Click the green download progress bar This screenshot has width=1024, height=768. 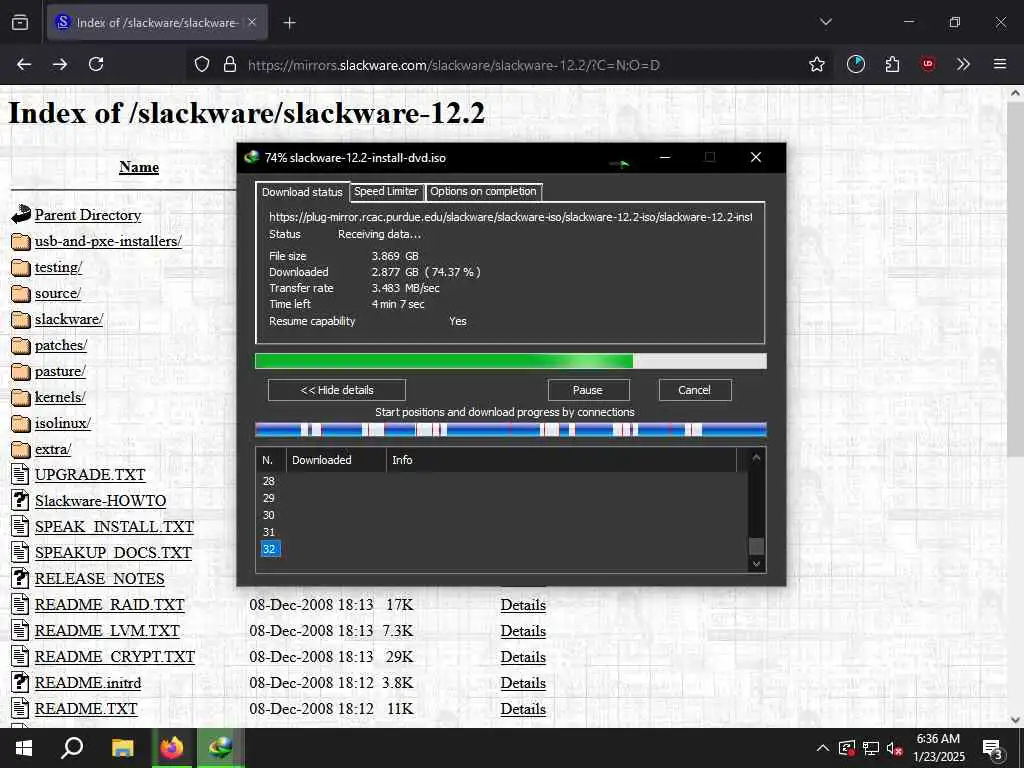(510, 361)
